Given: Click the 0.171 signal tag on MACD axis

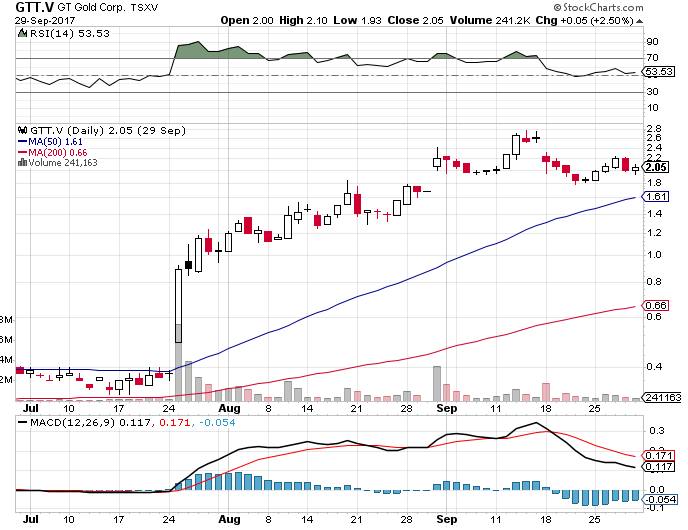Looking at the screenshot, I should coord(659,455).
